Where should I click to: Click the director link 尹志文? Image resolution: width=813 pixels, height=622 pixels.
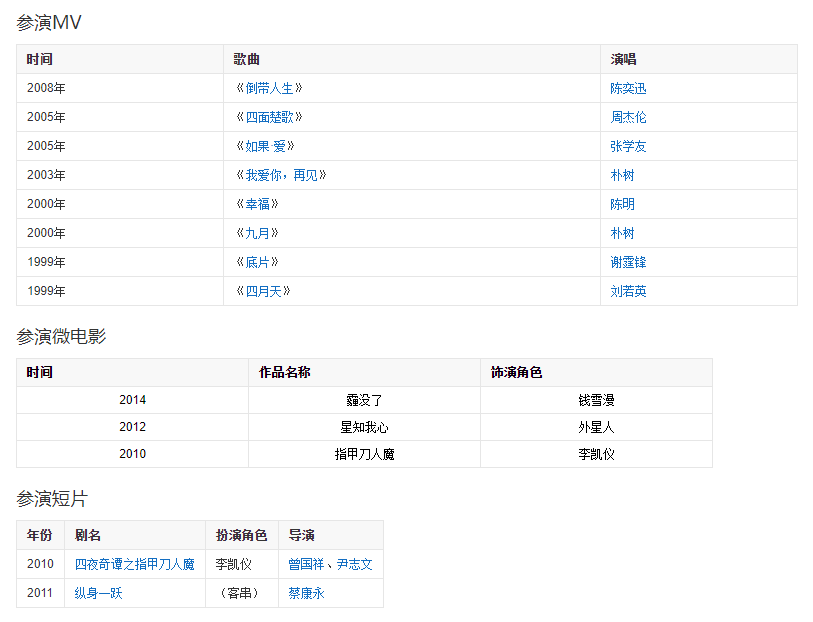pyautogui.click(x=354, y=564)
